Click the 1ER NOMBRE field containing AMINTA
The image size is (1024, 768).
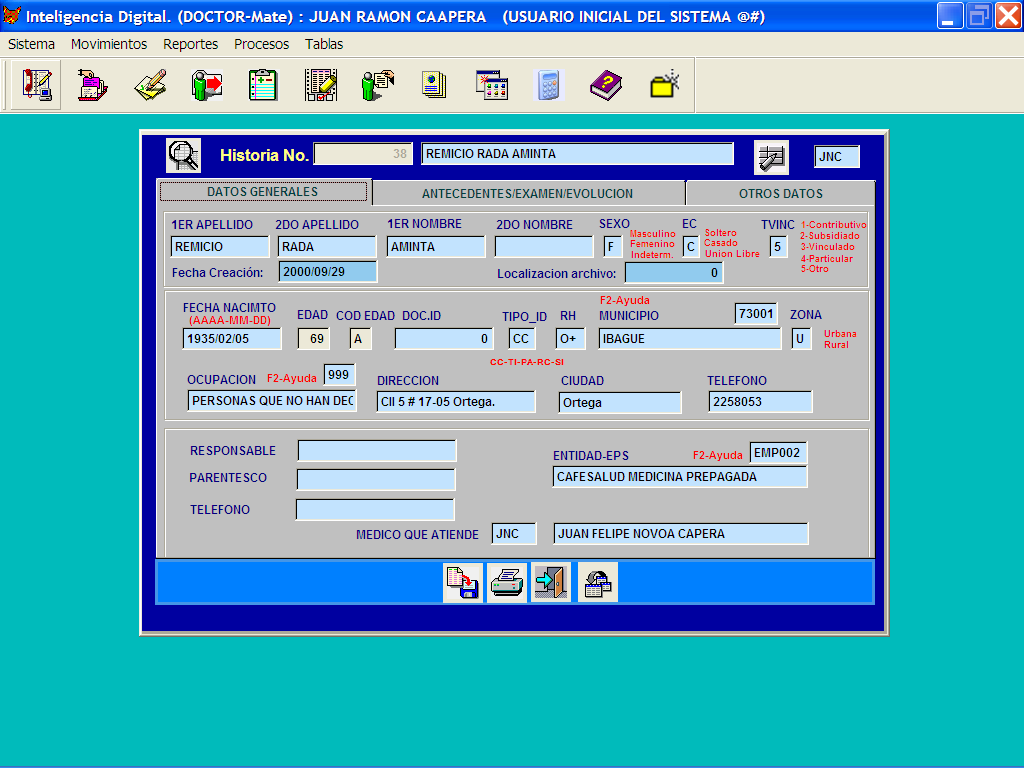pos(436,247)
